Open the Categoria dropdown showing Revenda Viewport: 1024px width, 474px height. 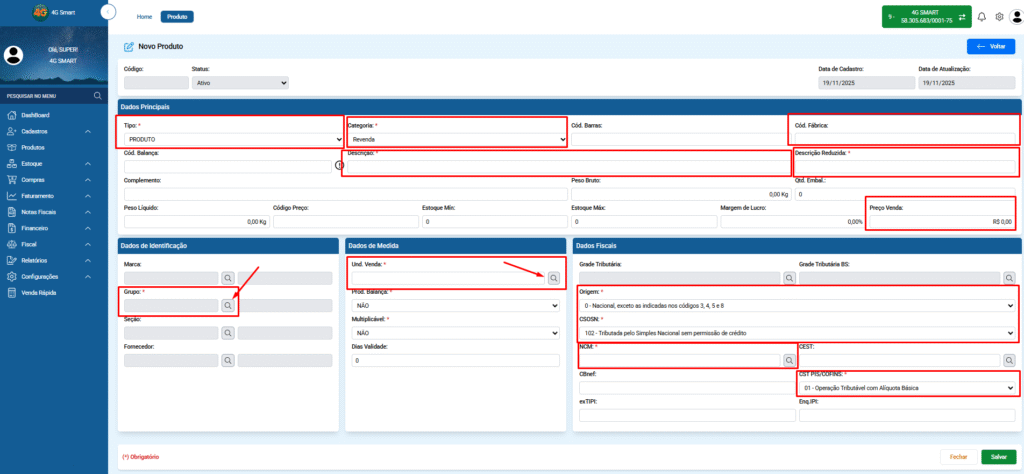457,139
